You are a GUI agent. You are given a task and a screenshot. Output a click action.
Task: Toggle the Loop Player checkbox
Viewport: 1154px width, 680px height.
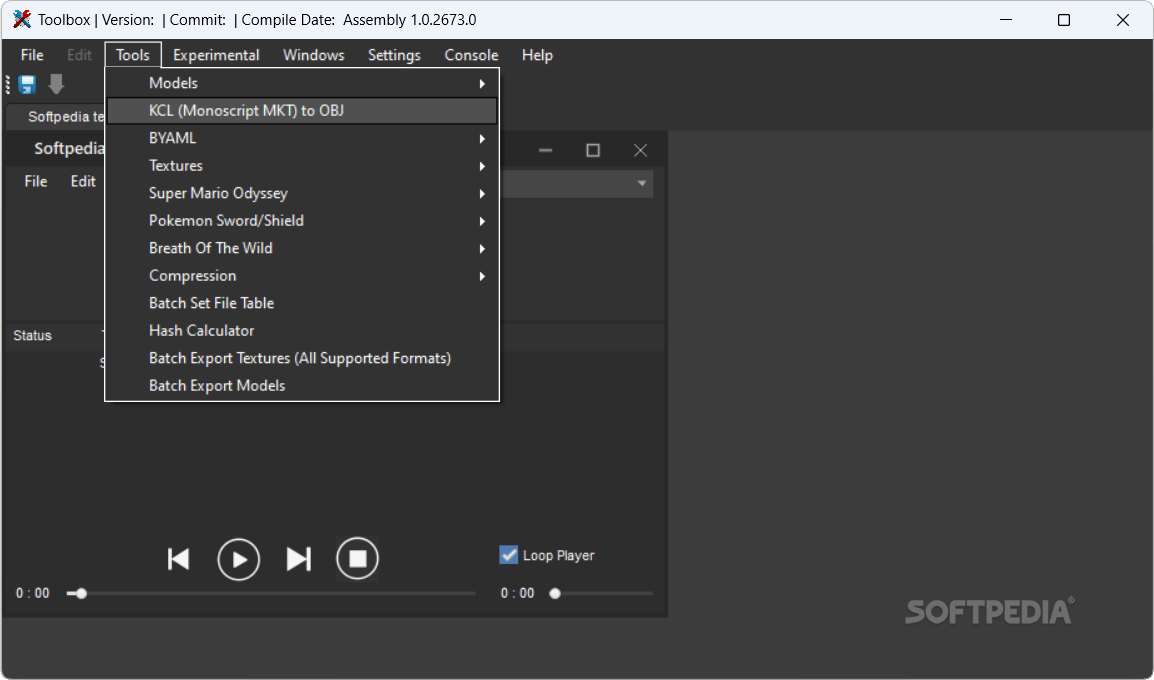(x=509, y=555)
